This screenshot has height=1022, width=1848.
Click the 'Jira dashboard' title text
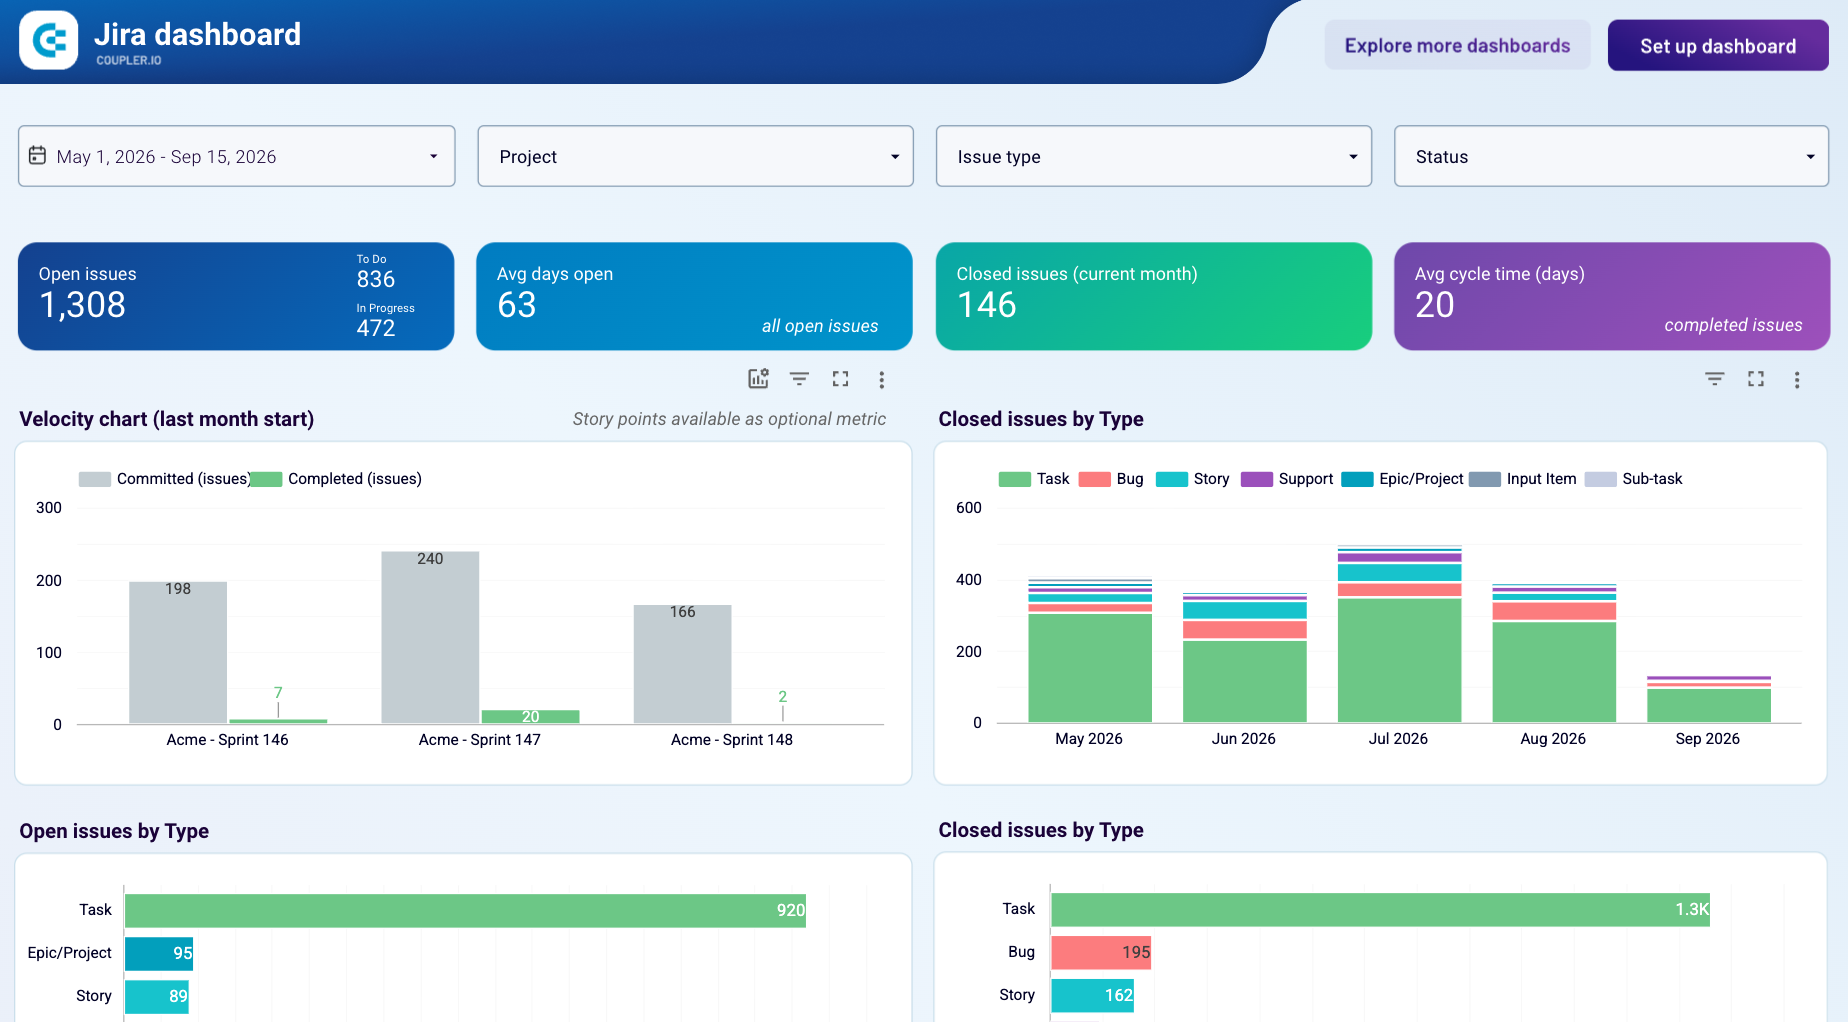point(197,34)
